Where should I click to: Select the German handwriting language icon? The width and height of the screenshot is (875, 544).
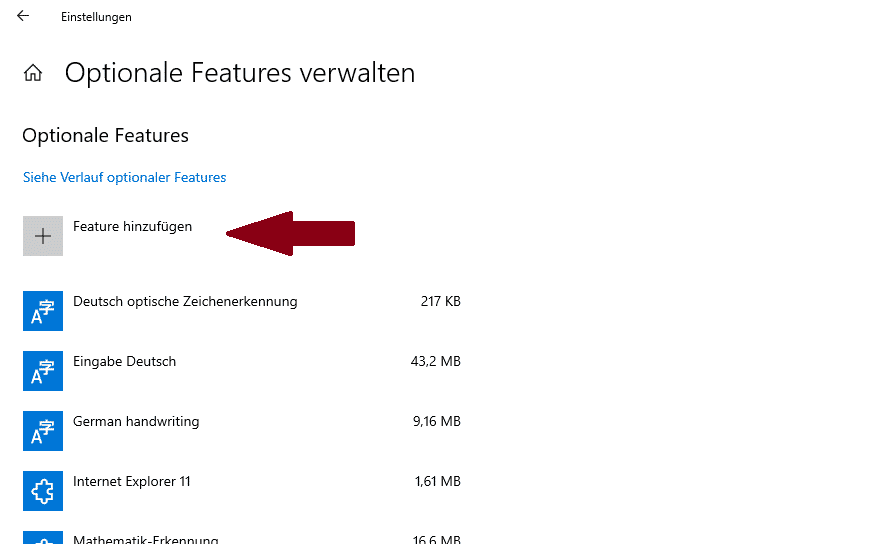pyautogui.click(x=43, y=431)
